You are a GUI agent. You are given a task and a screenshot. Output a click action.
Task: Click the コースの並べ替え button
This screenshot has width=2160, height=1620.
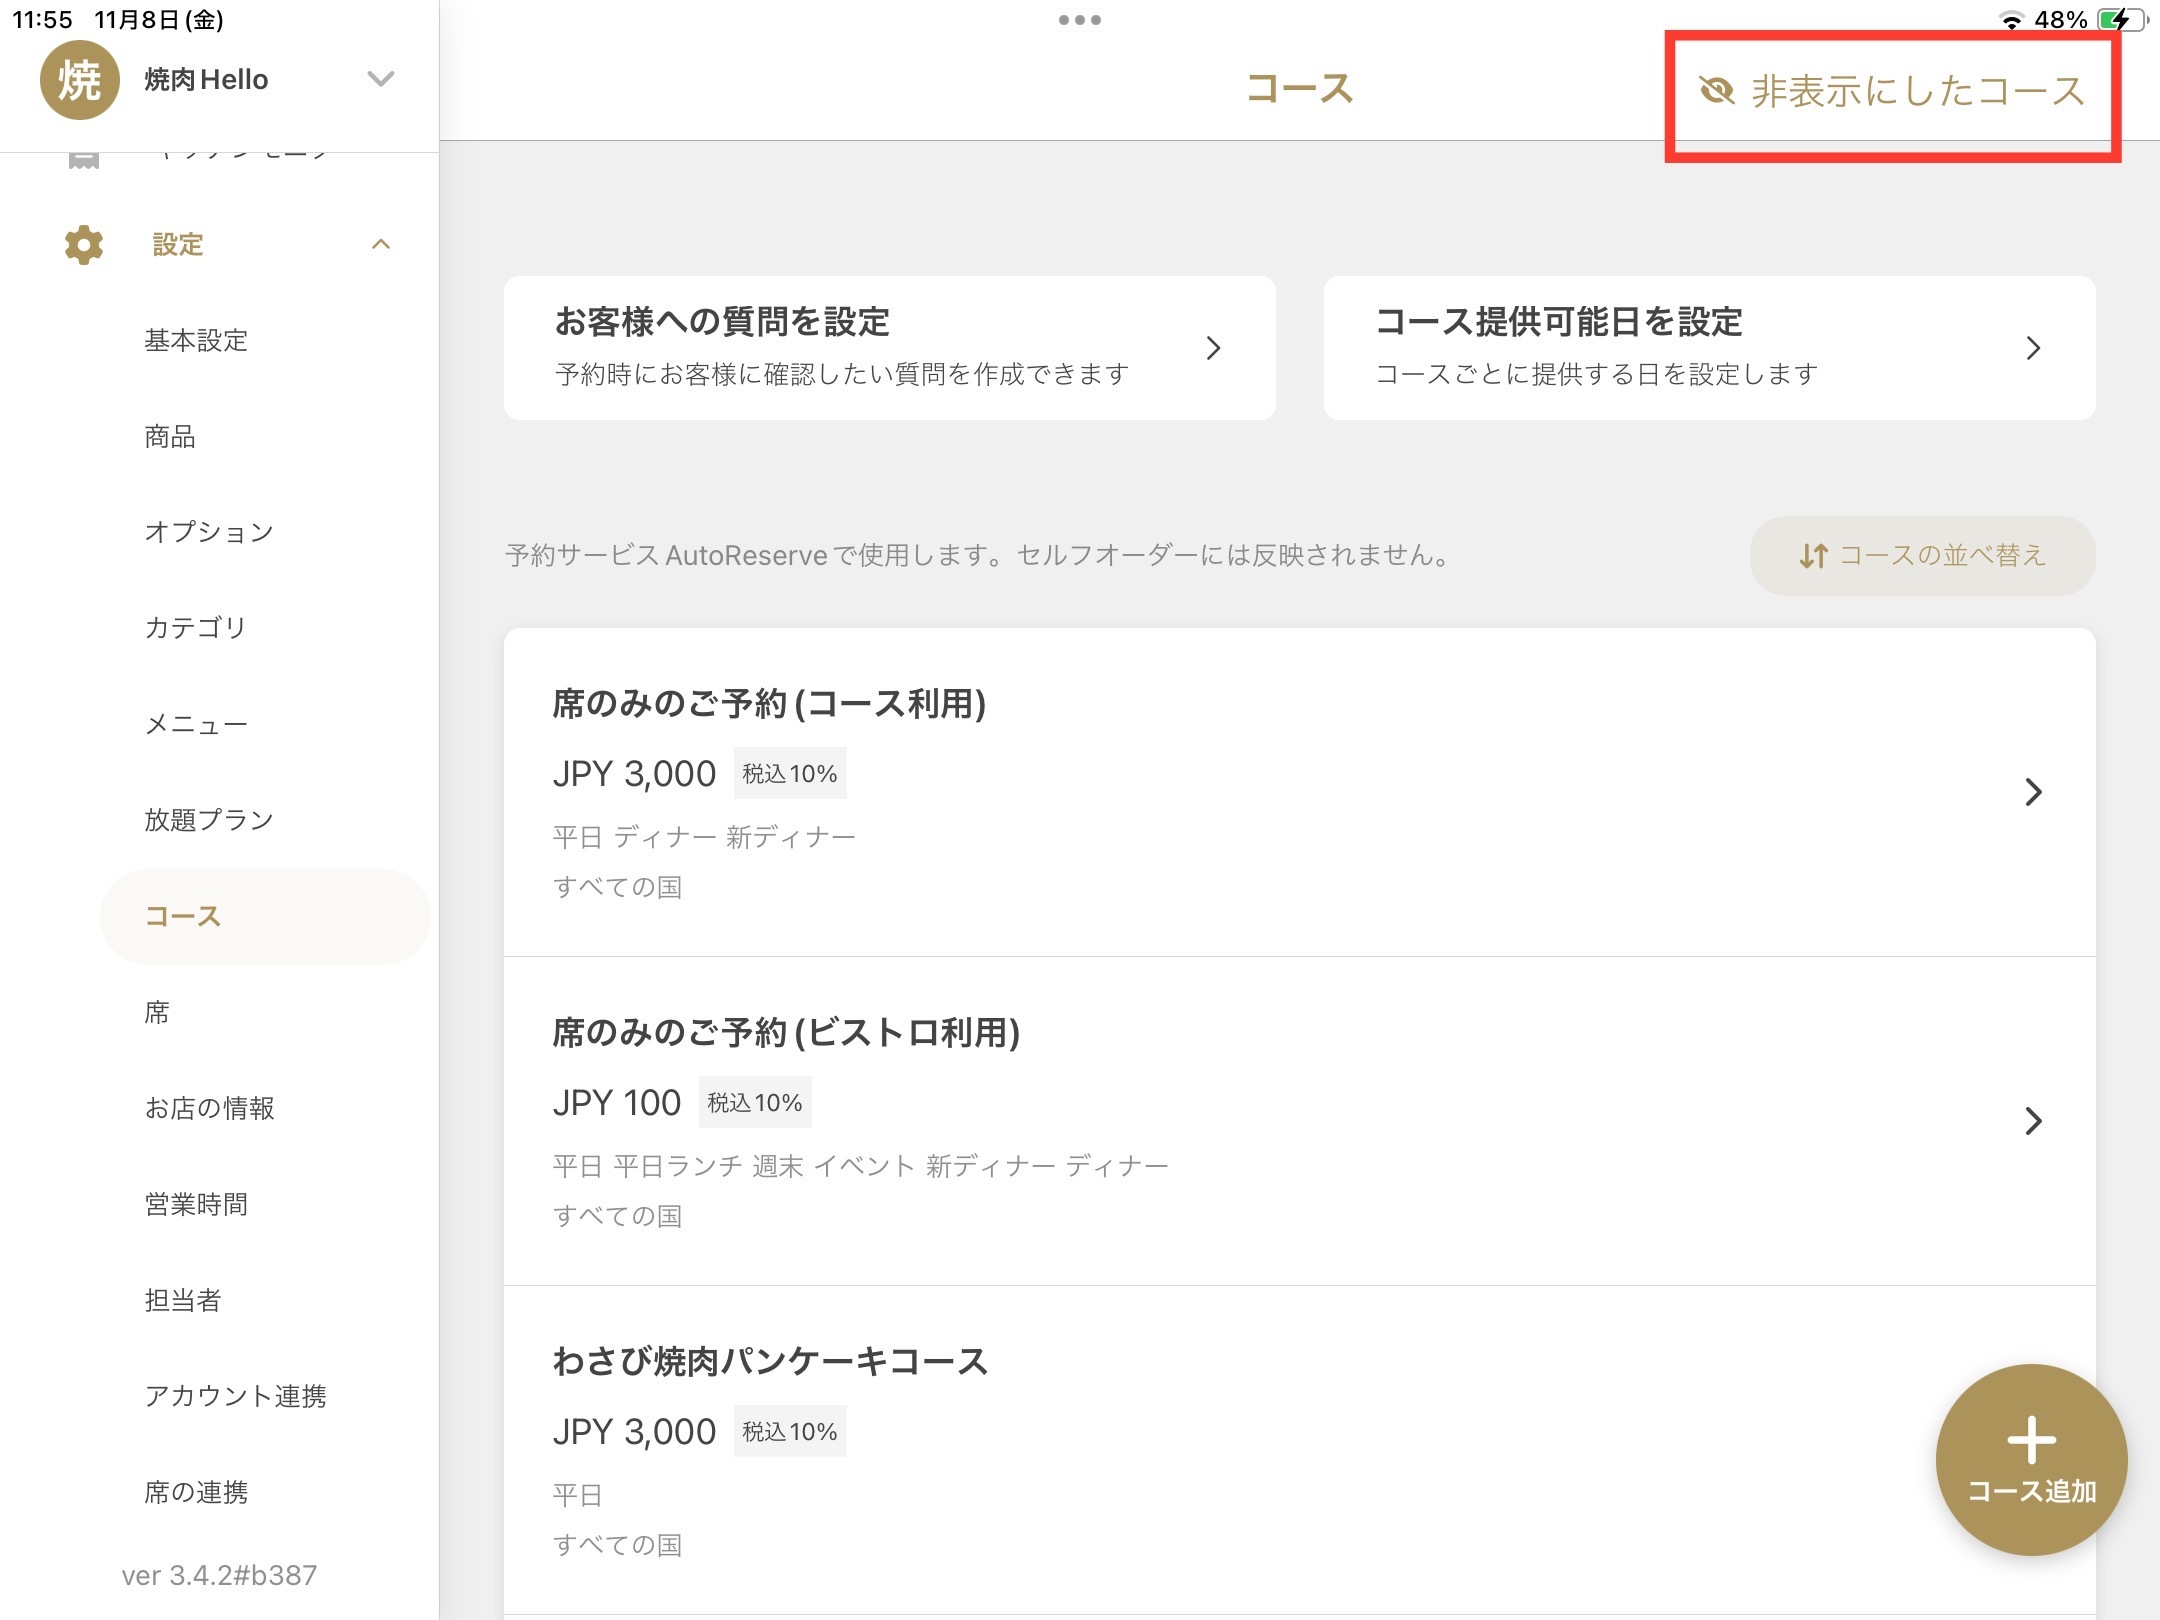pyautogui.click(x=1922, y=556)
